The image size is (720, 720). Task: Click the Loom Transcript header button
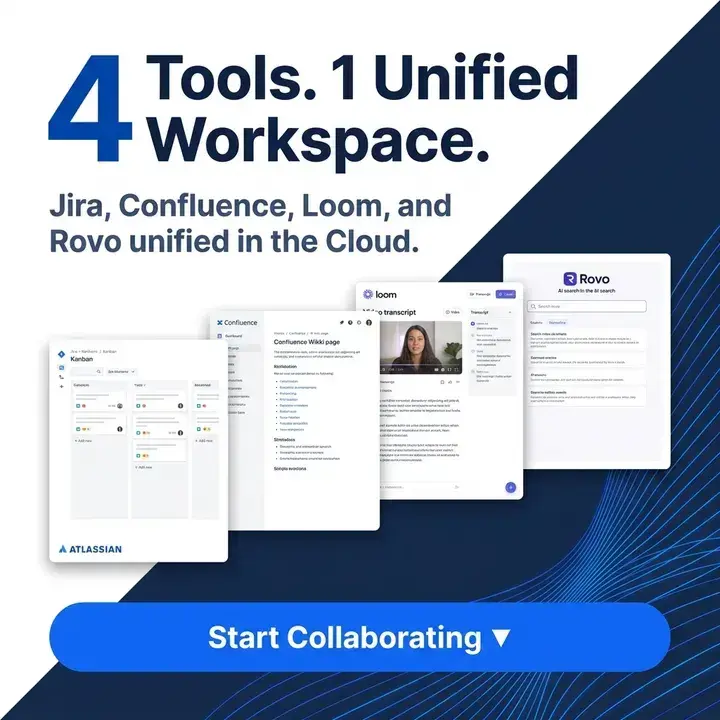(x=480, y=294)
